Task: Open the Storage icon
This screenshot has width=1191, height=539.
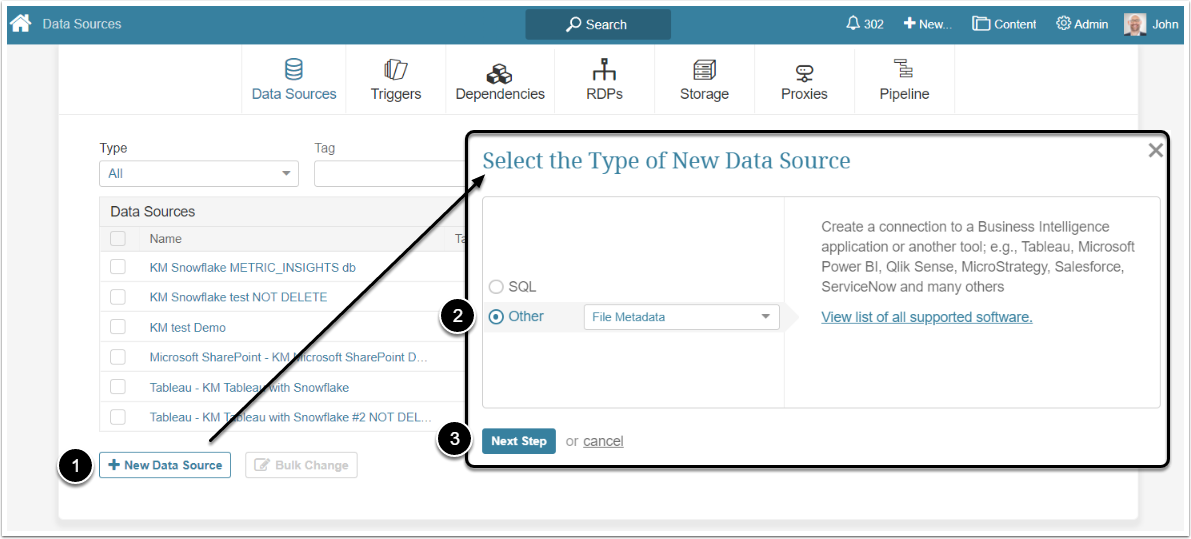Action: pos(704,70)
